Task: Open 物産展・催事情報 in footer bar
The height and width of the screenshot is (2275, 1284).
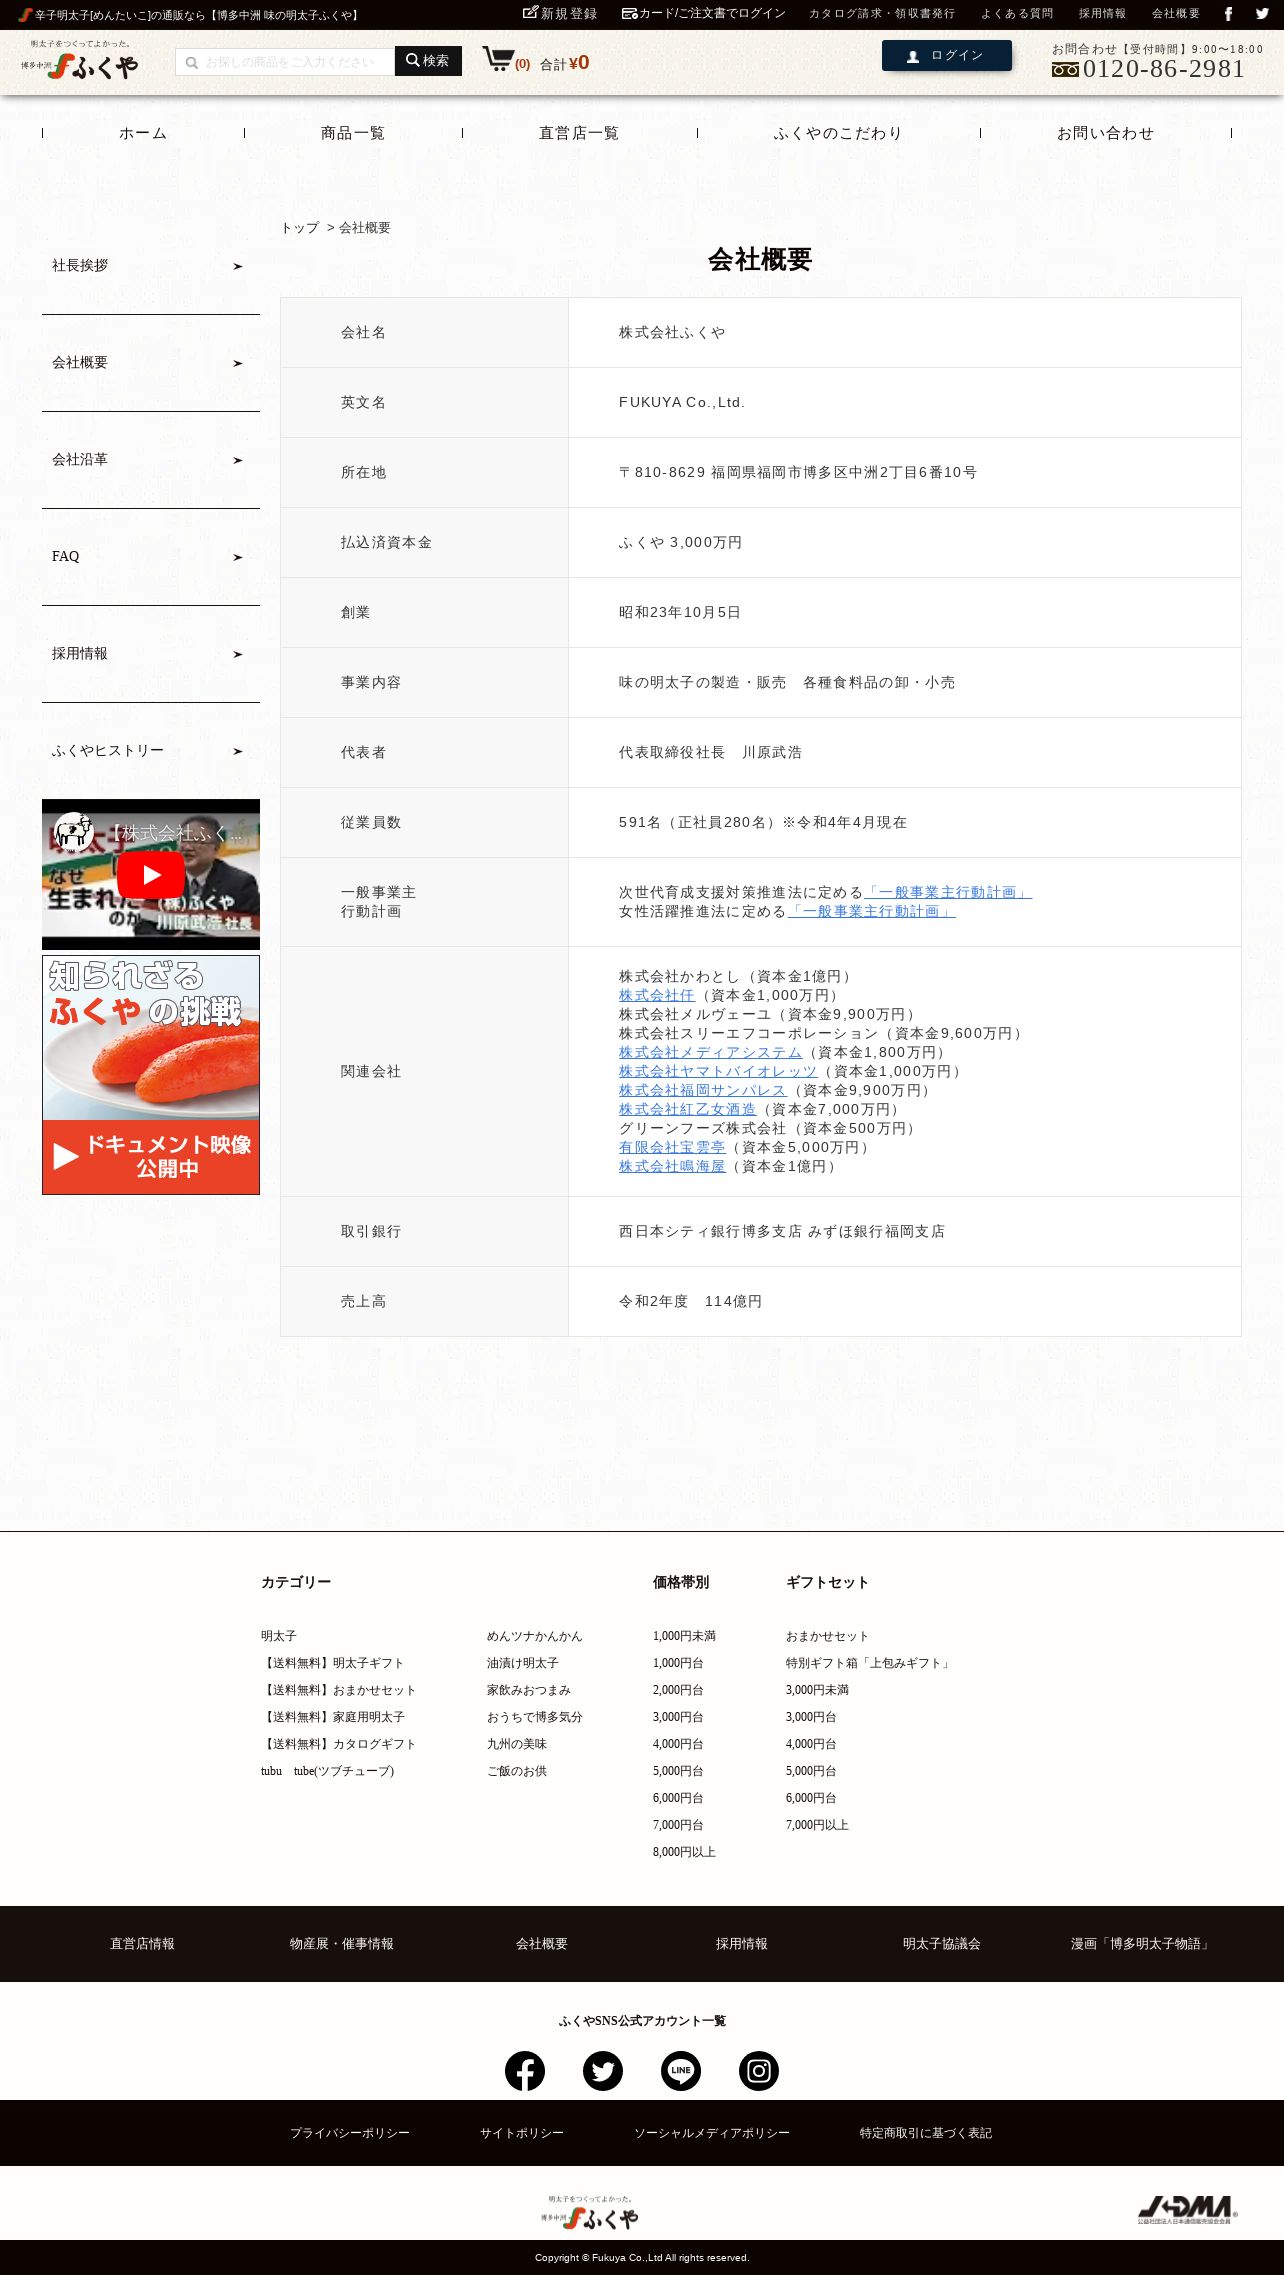Action: pyautogui.click(x=341, y=1944)
